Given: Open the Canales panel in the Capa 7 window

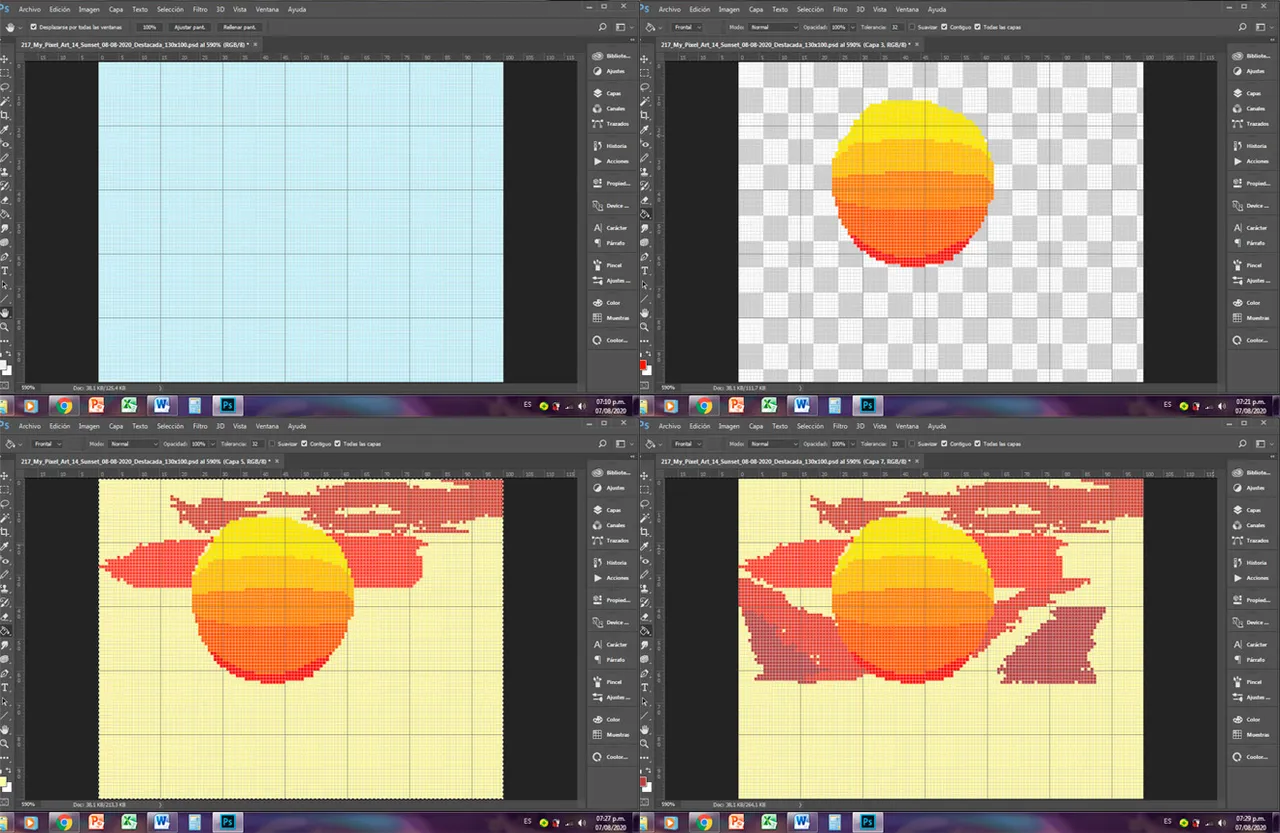Looking at the screenshot, I should point(1249,525).
